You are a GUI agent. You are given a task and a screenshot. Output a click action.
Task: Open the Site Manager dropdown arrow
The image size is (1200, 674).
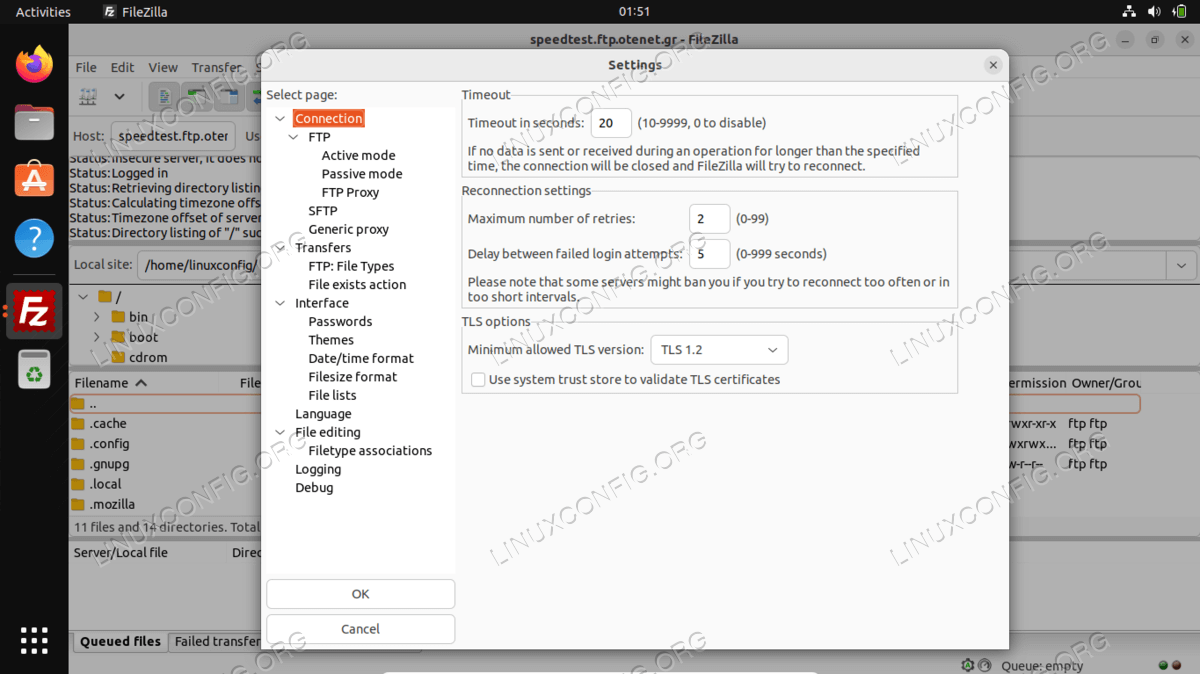pos(119,97)
